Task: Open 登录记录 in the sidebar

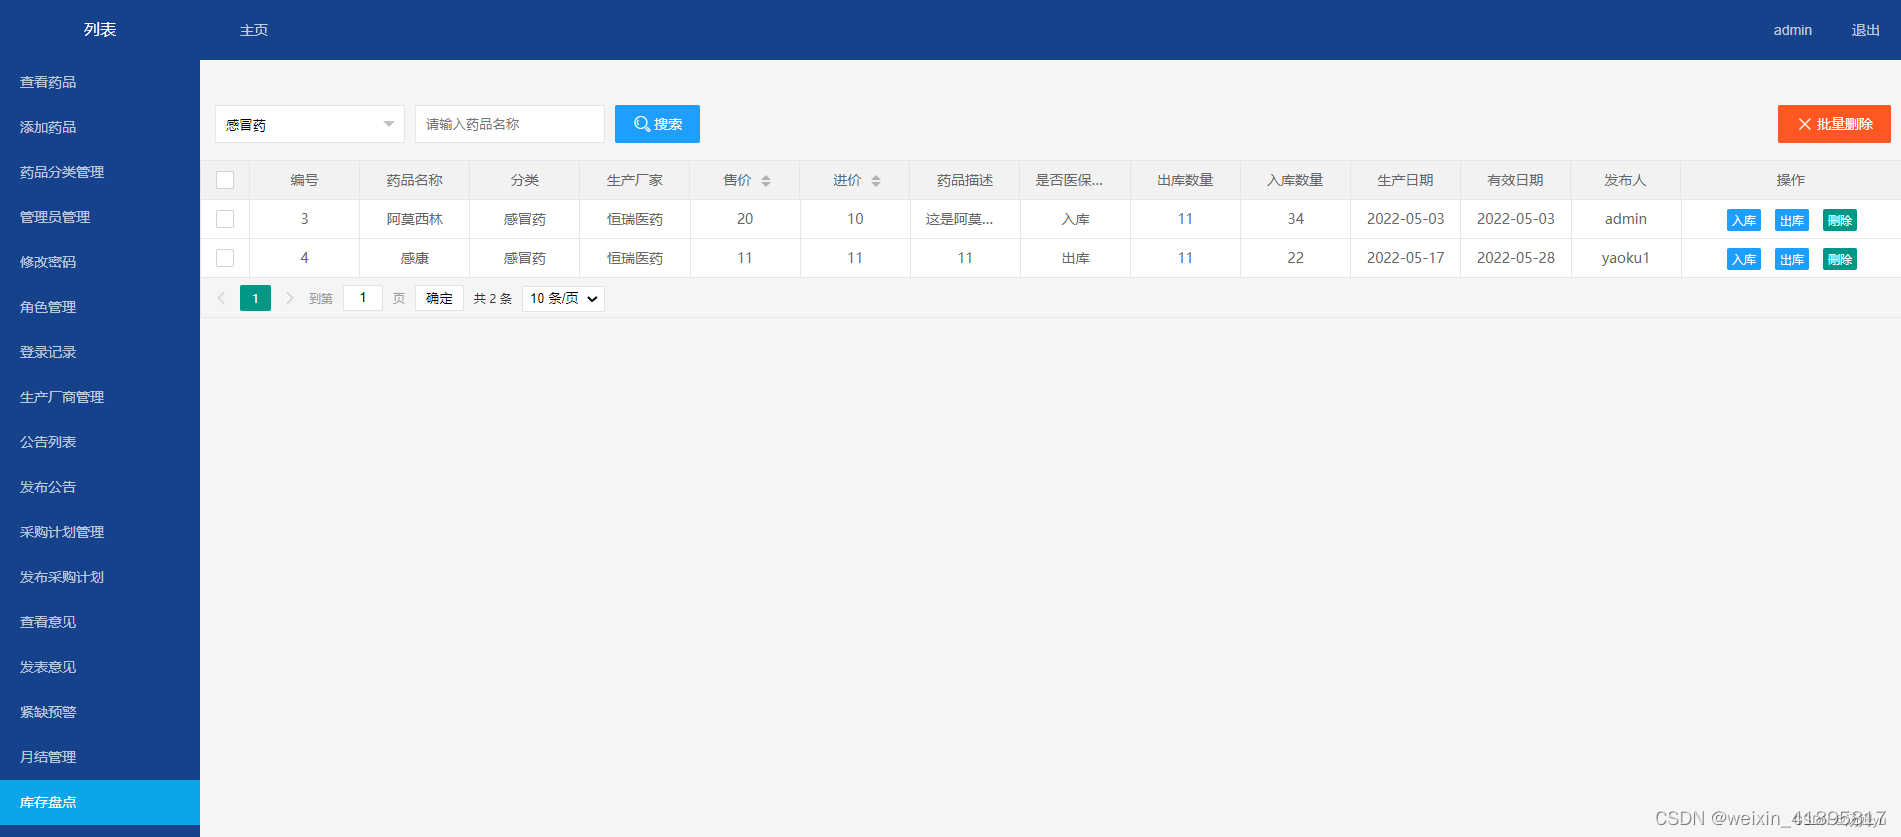Action: point(100,352)
